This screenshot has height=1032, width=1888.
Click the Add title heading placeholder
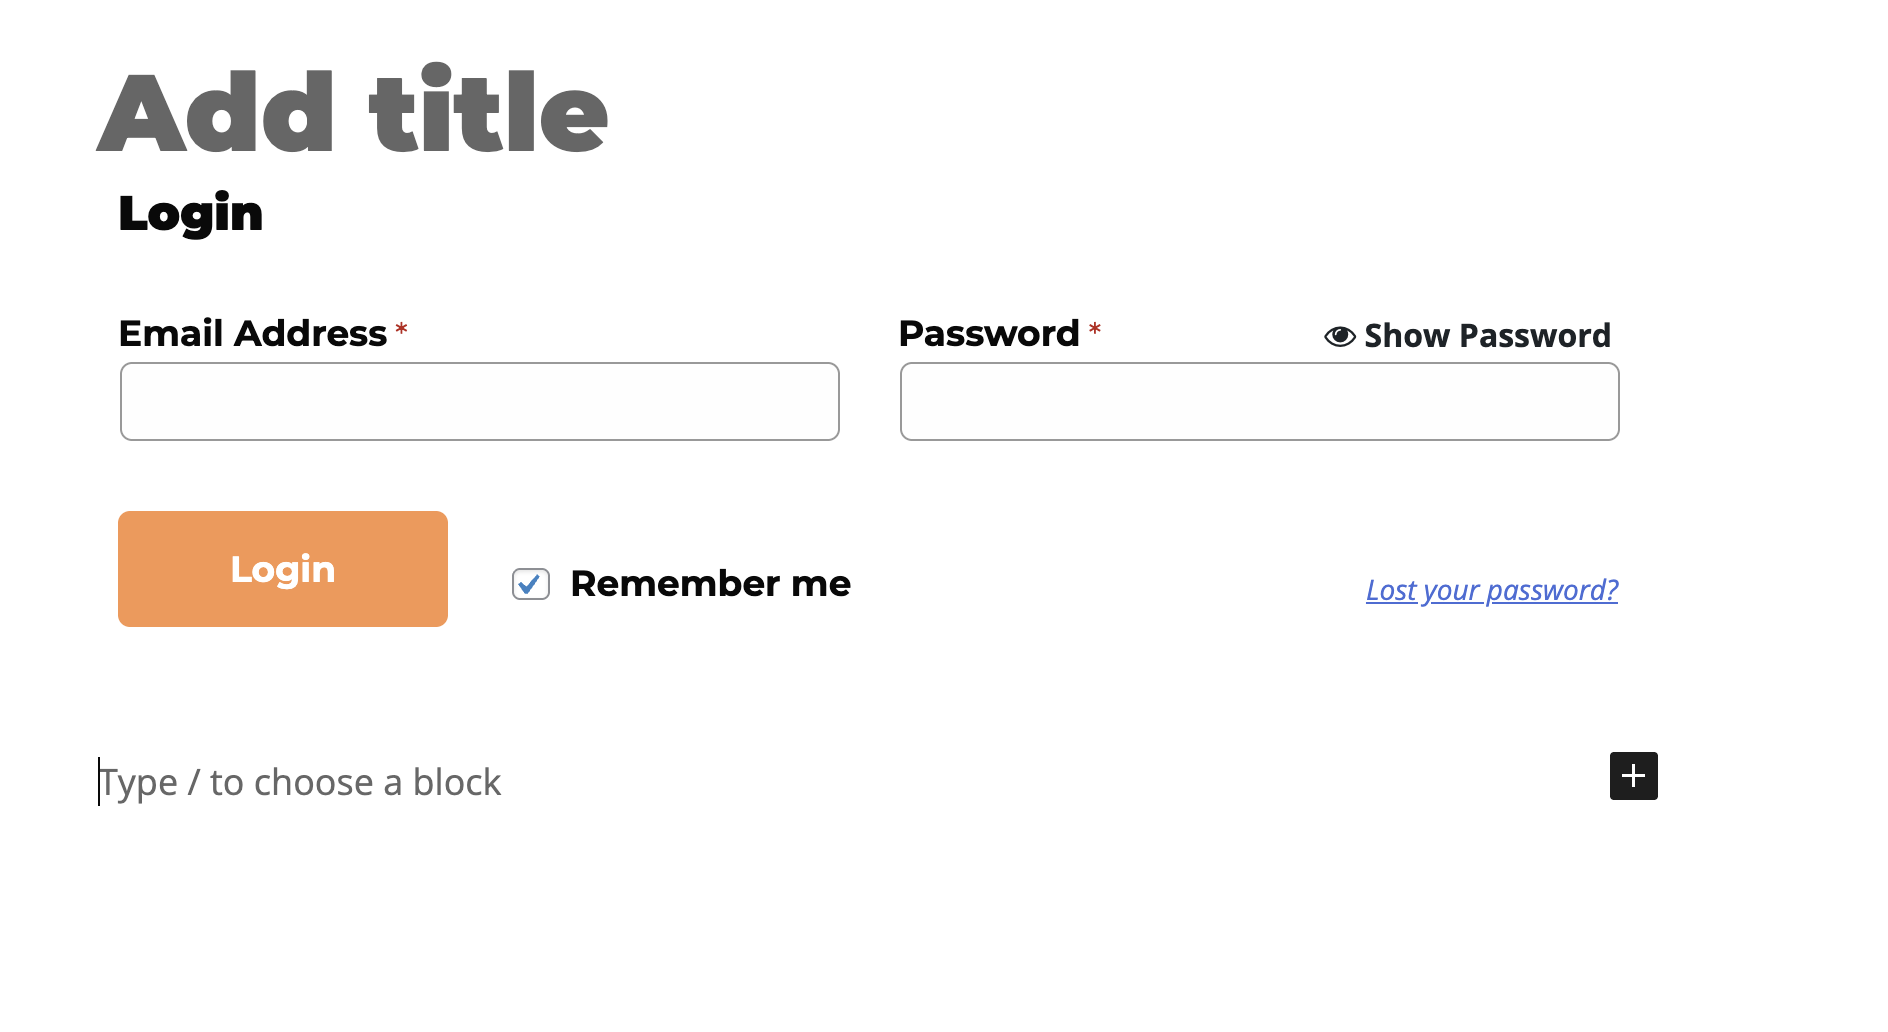(x=352, y=113)
